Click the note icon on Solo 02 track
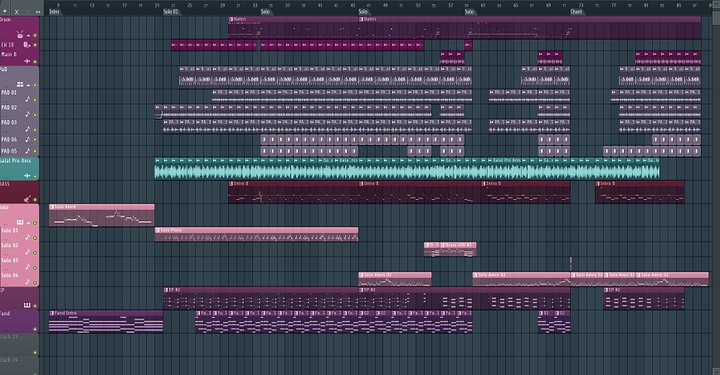Screen dimensions: 720x375 tap(28, 252)
